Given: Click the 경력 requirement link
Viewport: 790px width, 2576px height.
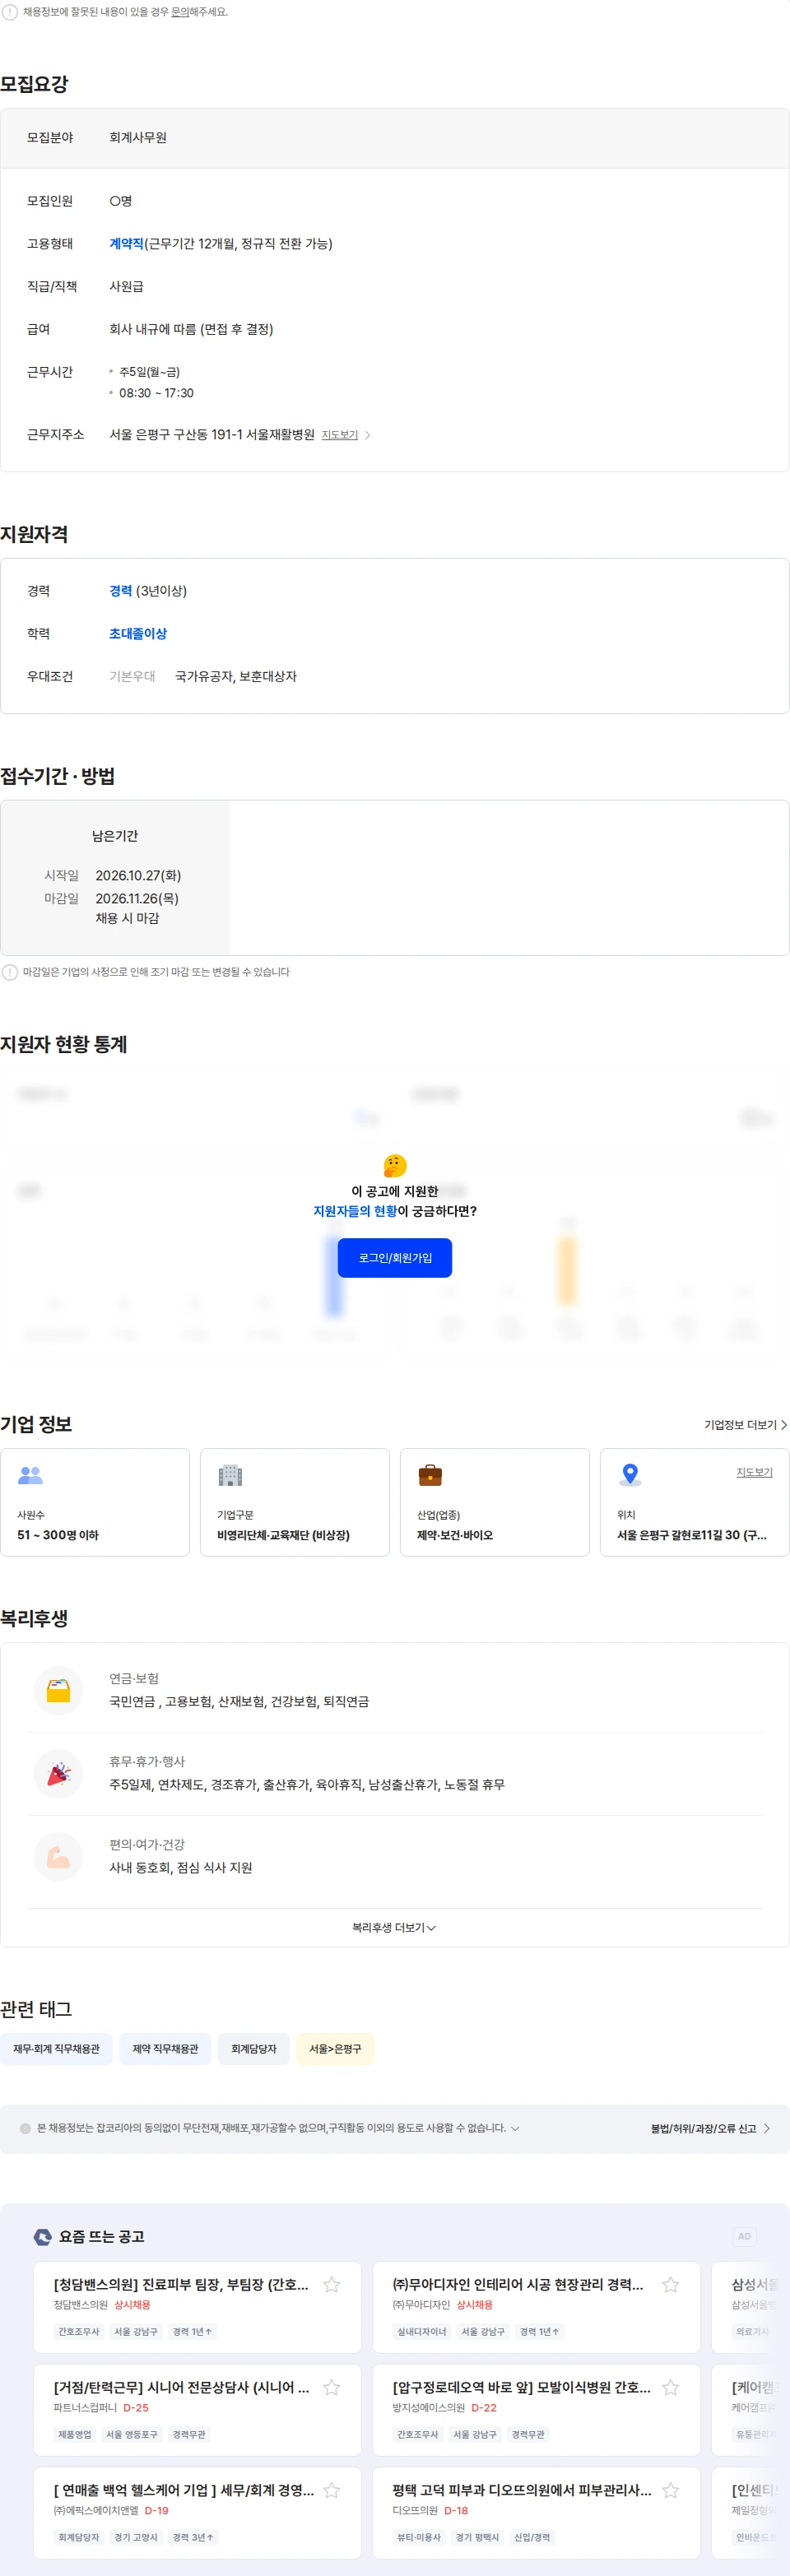Looking at the screenshot, I should click(x=121, y=591).
